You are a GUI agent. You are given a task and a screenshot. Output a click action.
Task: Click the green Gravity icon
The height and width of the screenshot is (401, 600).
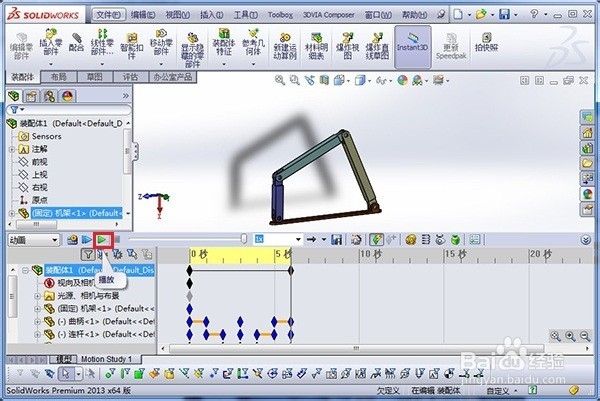coord(455,240)
